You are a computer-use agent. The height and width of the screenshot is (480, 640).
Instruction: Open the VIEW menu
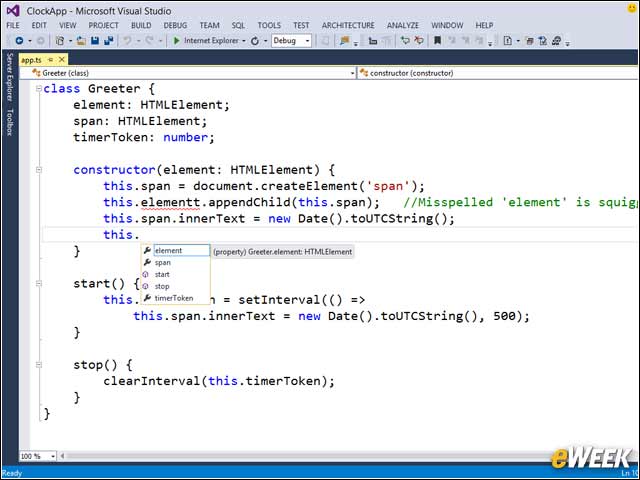point(68,25)
